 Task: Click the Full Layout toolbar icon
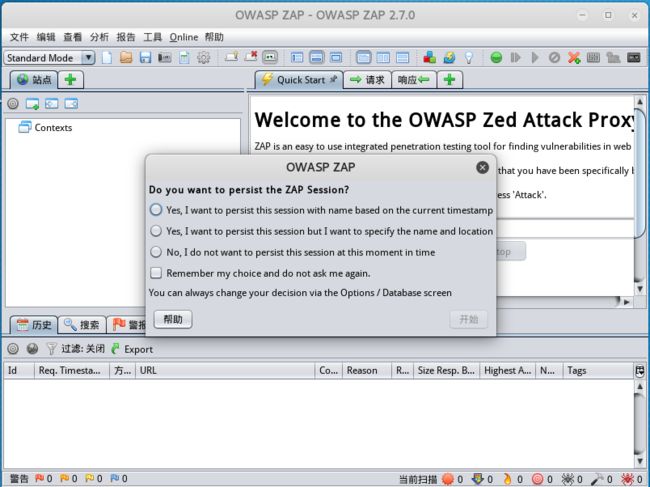coord(336,57)
